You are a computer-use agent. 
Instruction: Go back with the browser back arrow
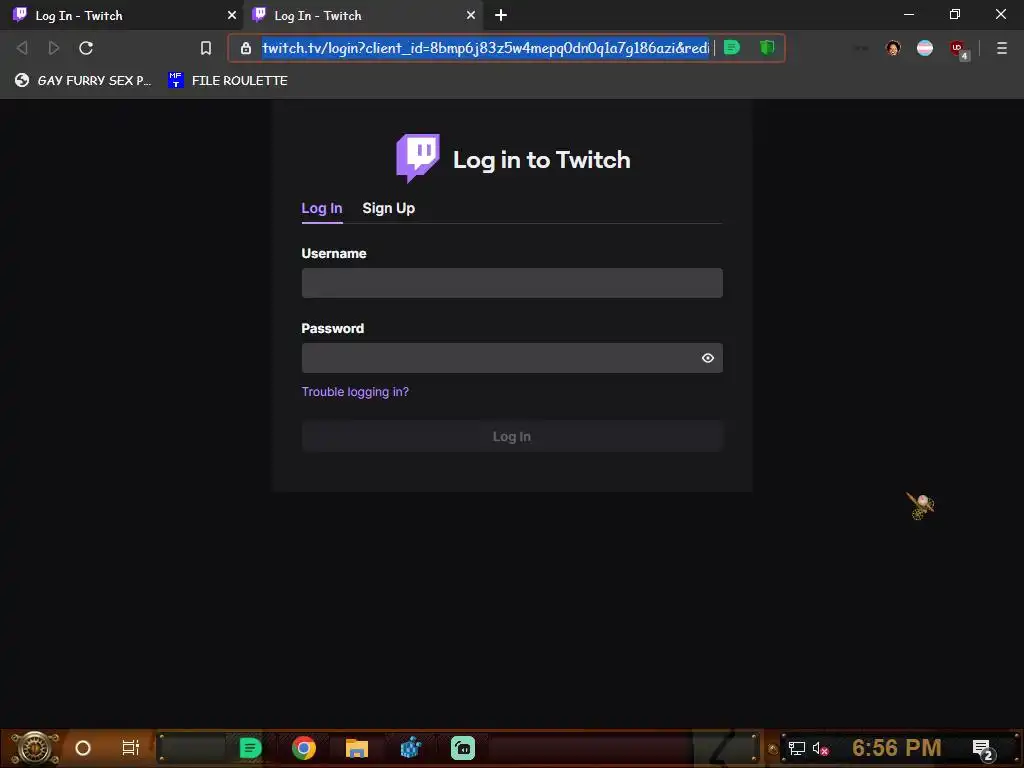[x=22, y=48]
